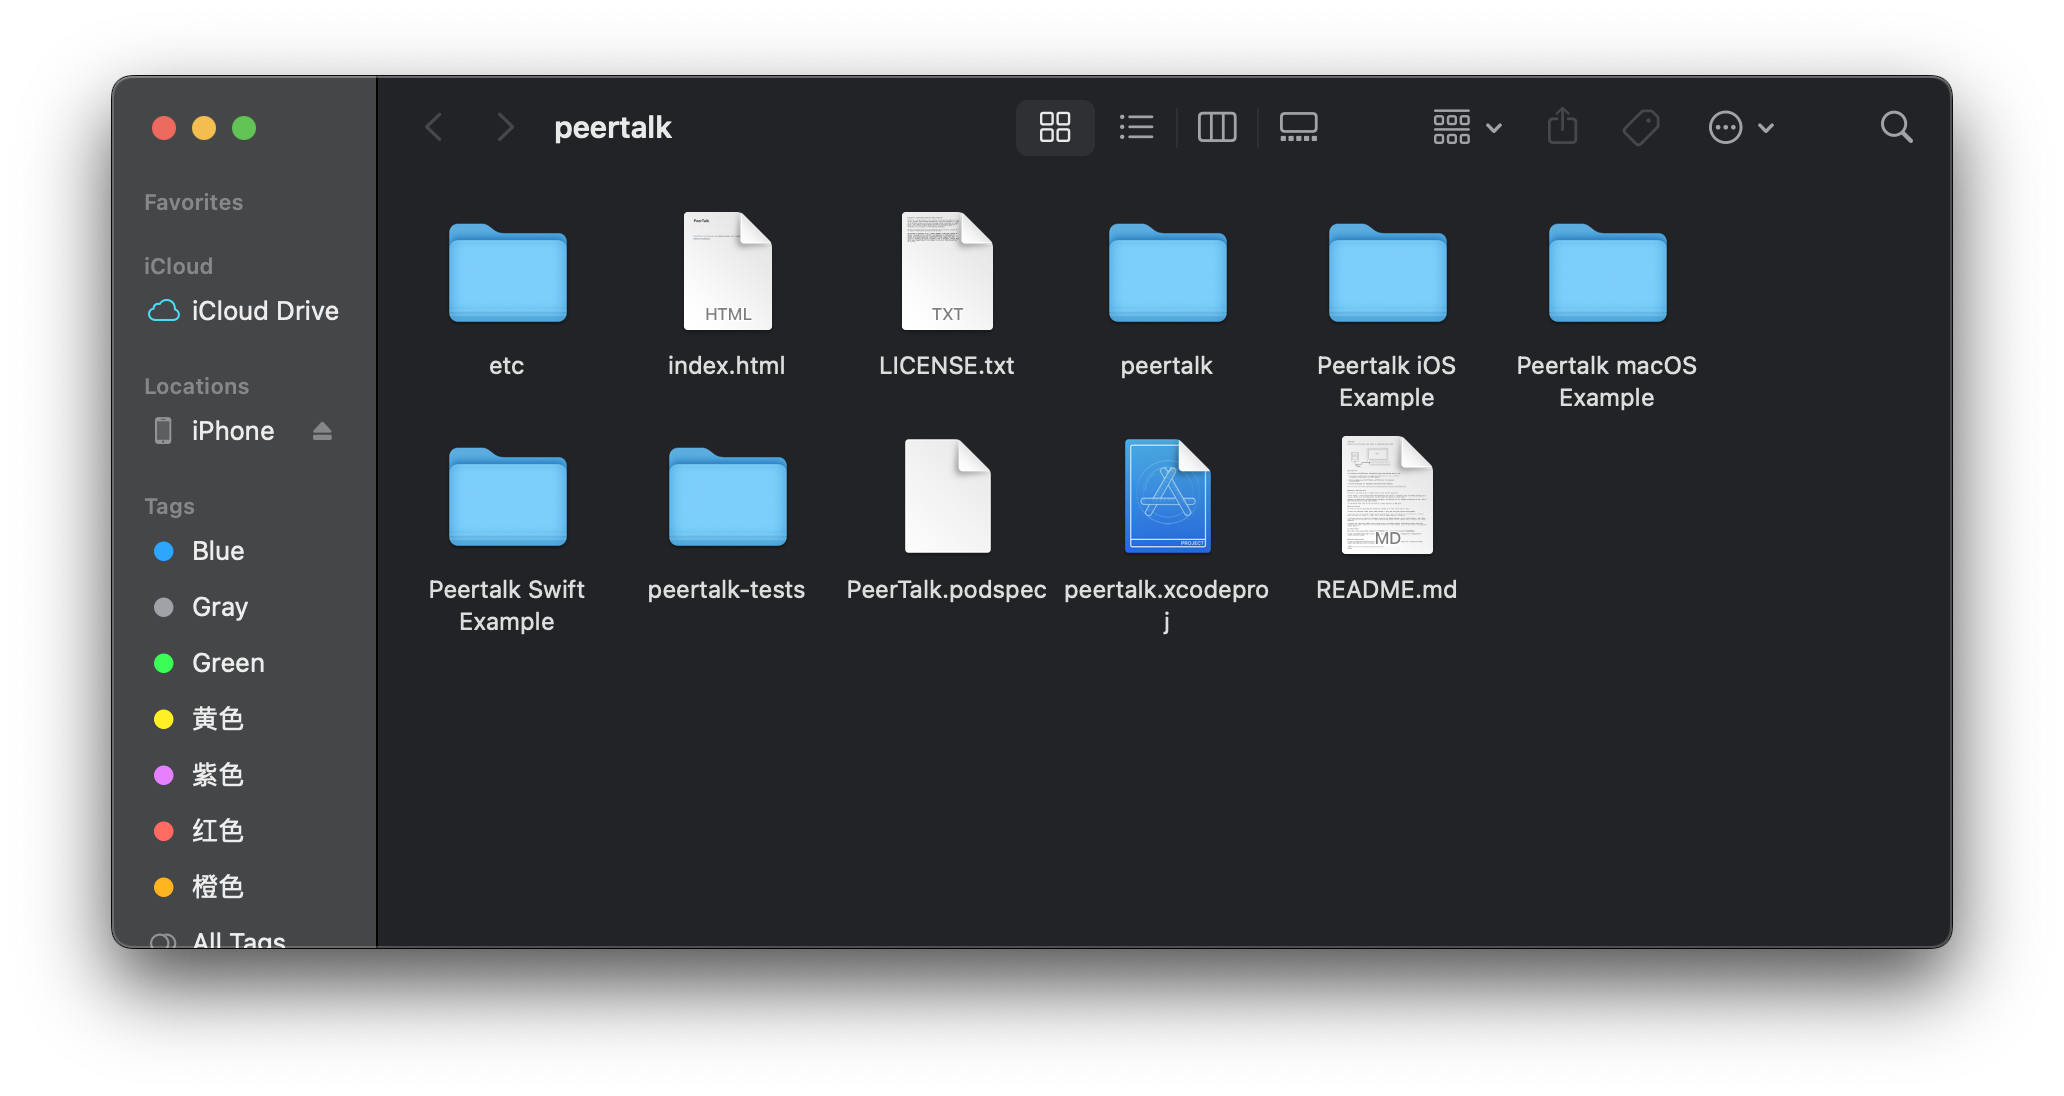Click the Tags section header

pyautogui.click(x=169, y=506)
